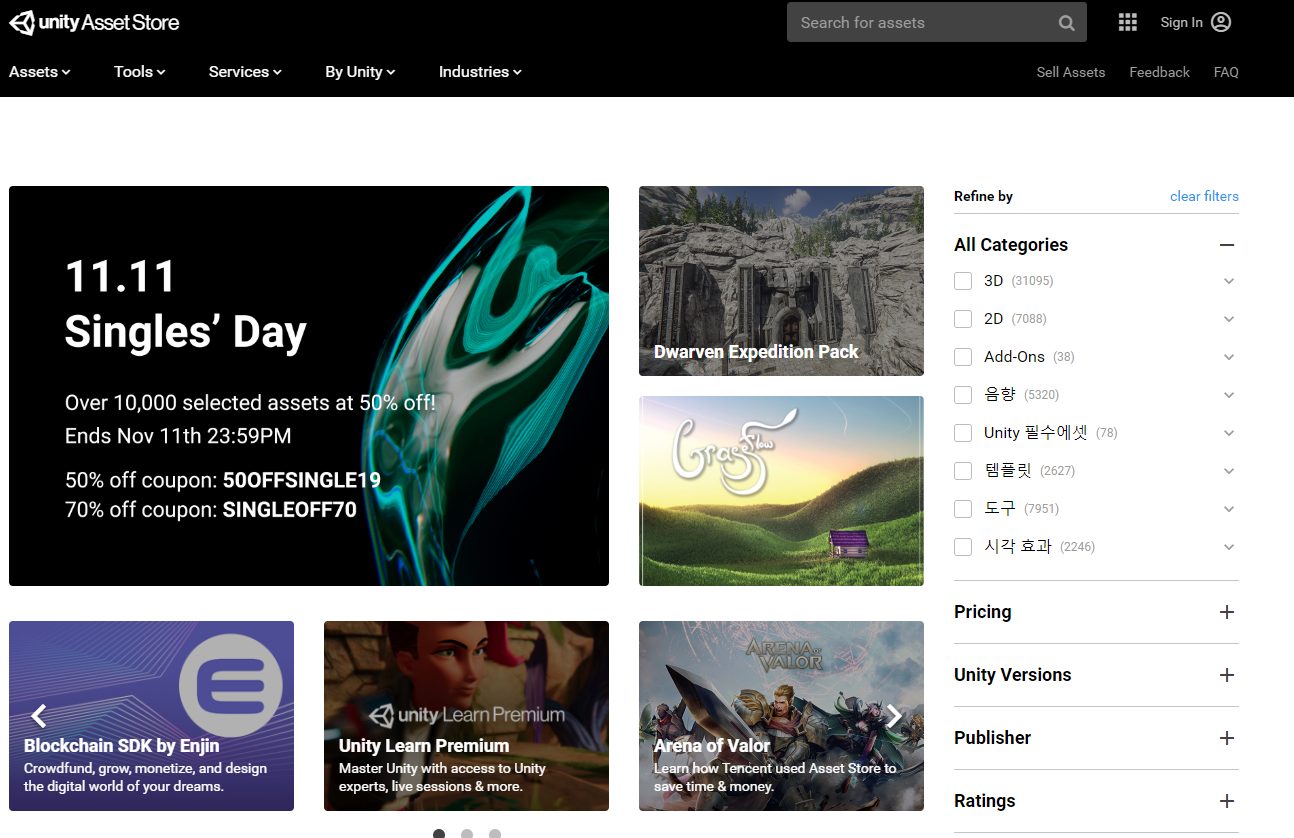Click the Ratings filter heading
The height and width of the screenshot is (838, 1294).
pos(984,801)
